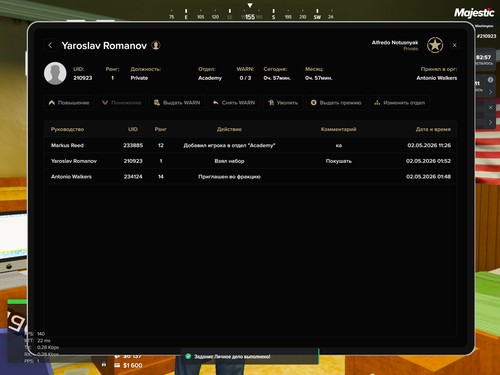Click the Дата и время column header
The image size is (500, 375).
tap(433, 129)
